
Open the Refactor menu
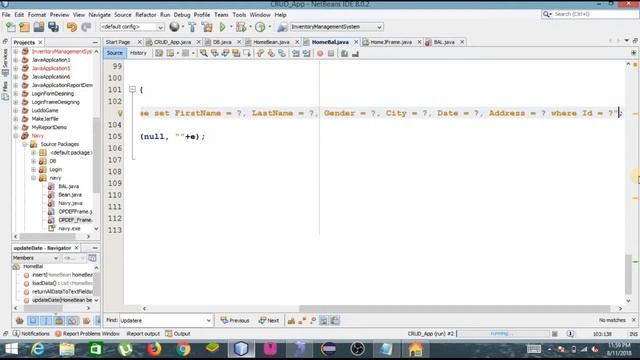145,15
